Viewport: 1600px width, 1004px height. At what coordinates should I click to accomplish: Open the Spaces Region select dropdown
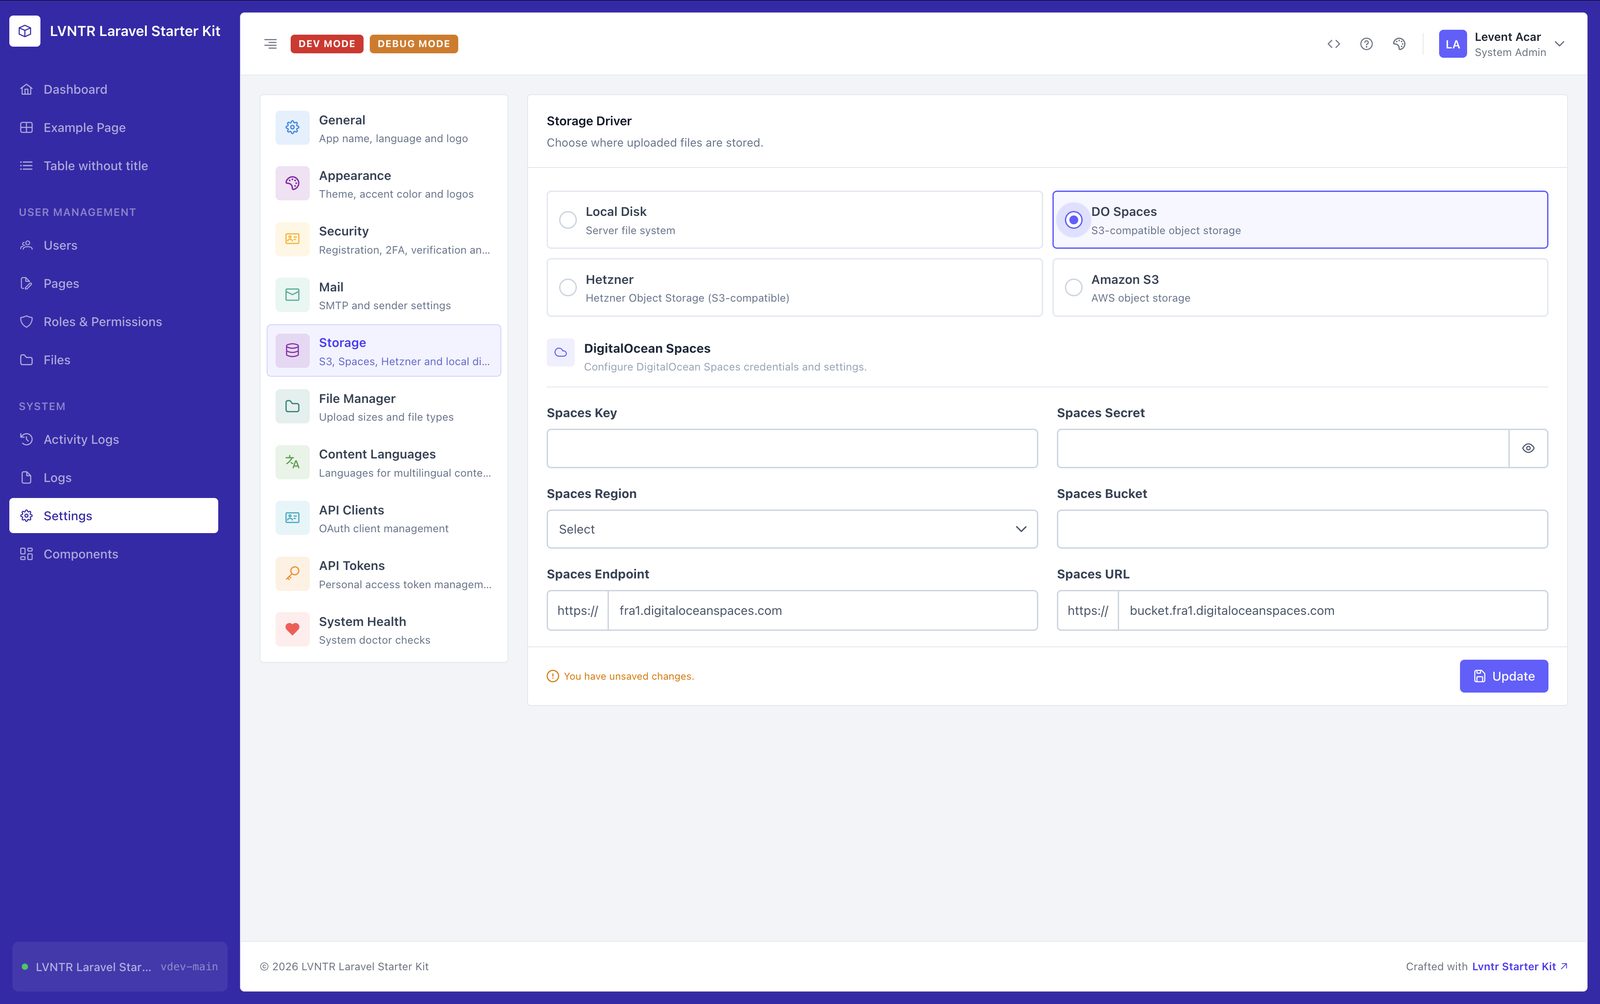(x=792, y=529)
